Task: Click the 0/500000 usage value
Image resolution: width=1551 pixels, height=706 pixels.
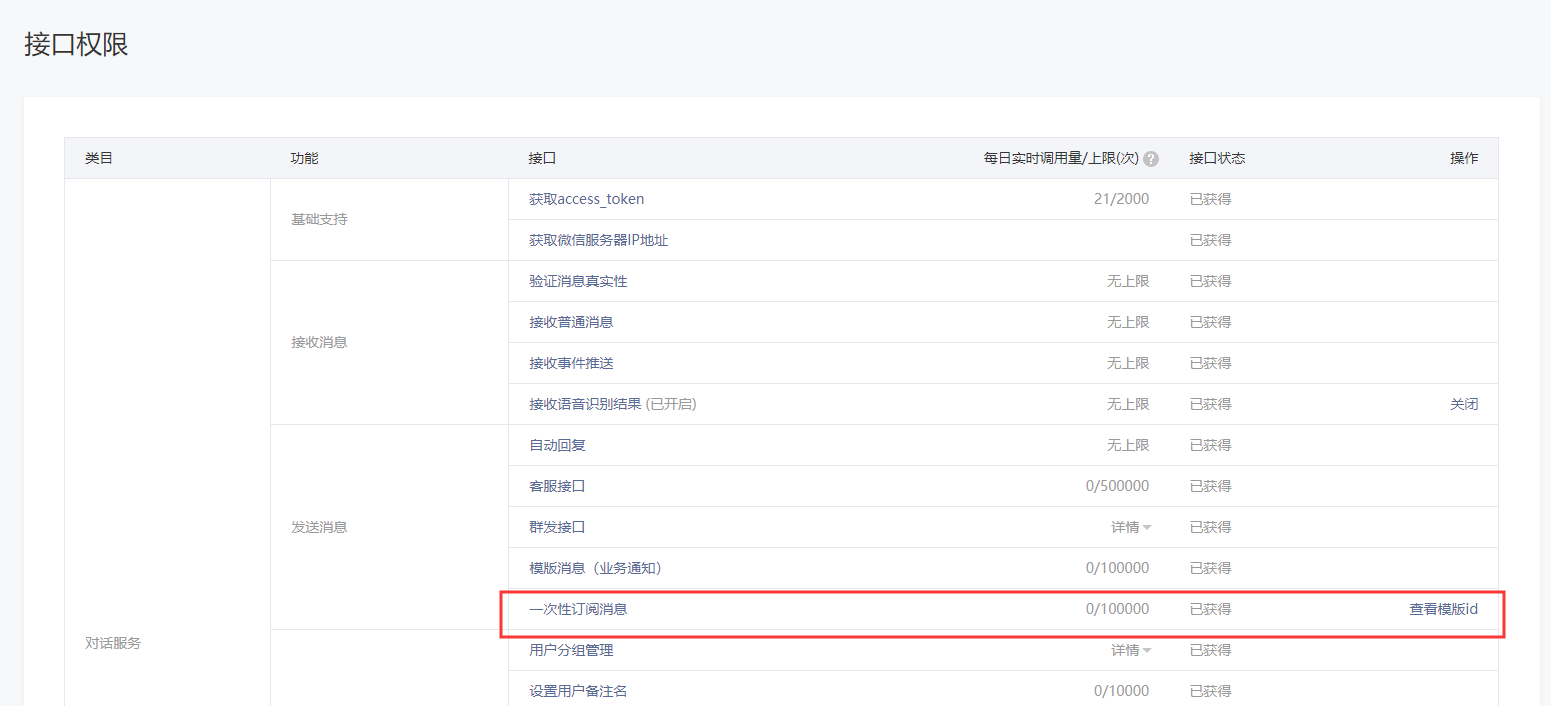Action: [x=1117, y=486]
